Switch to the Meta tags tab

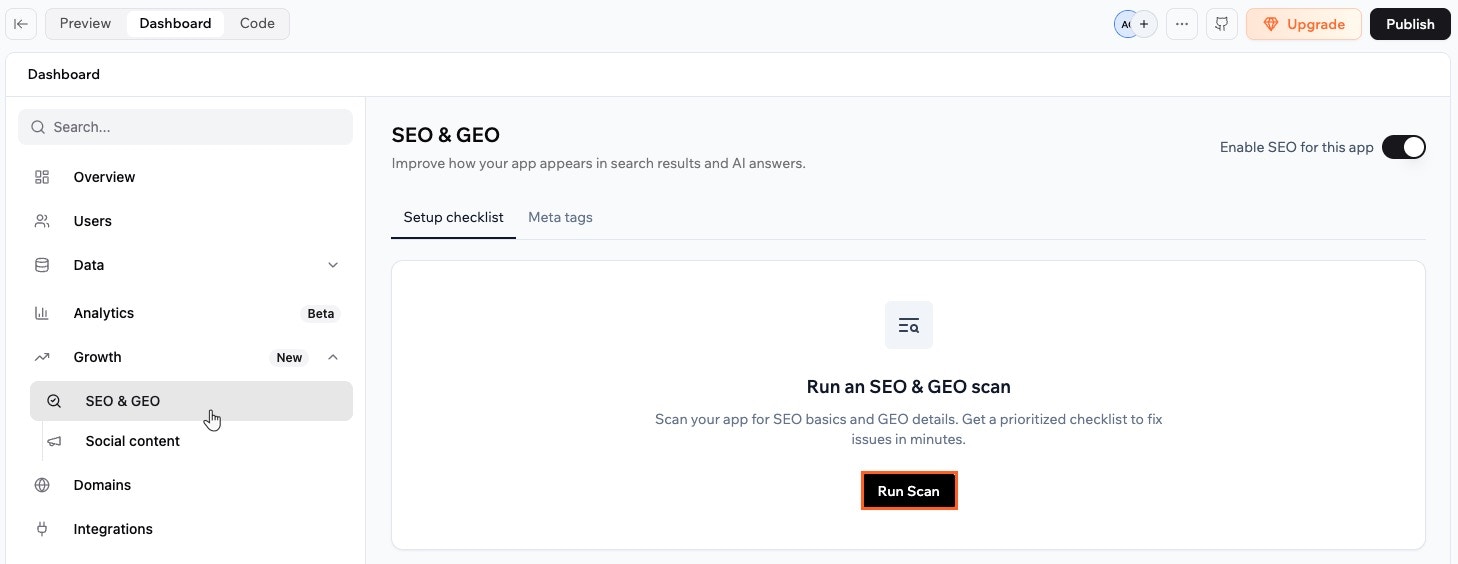point(560,217)
